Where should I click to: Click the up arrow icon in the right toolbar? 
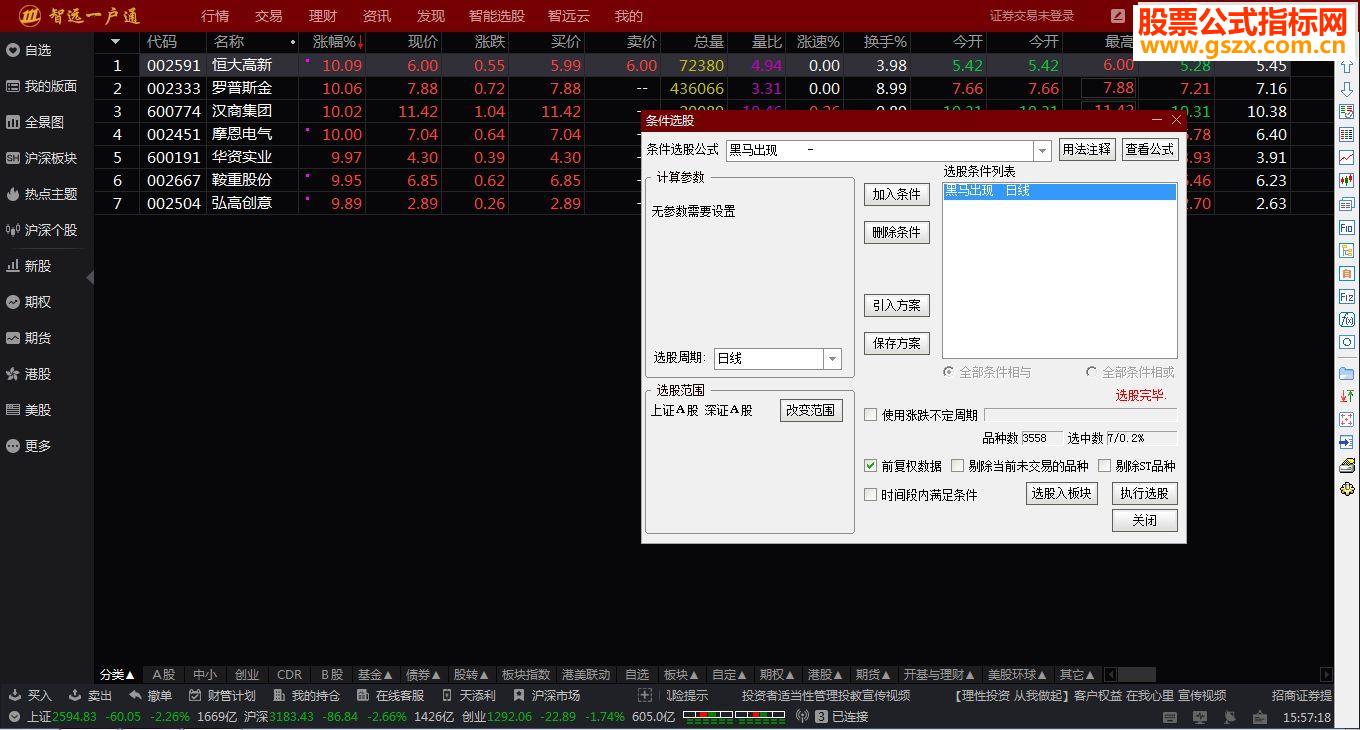click(1347, 68)
